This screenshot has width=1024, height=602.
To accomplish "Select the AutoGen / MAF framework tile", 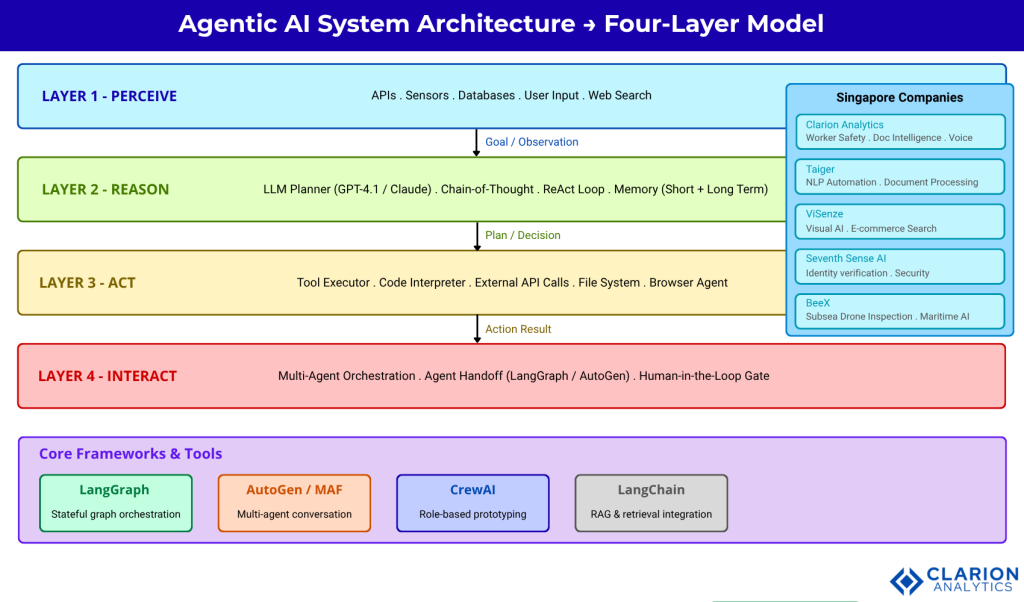I will [x=294, y=502].
